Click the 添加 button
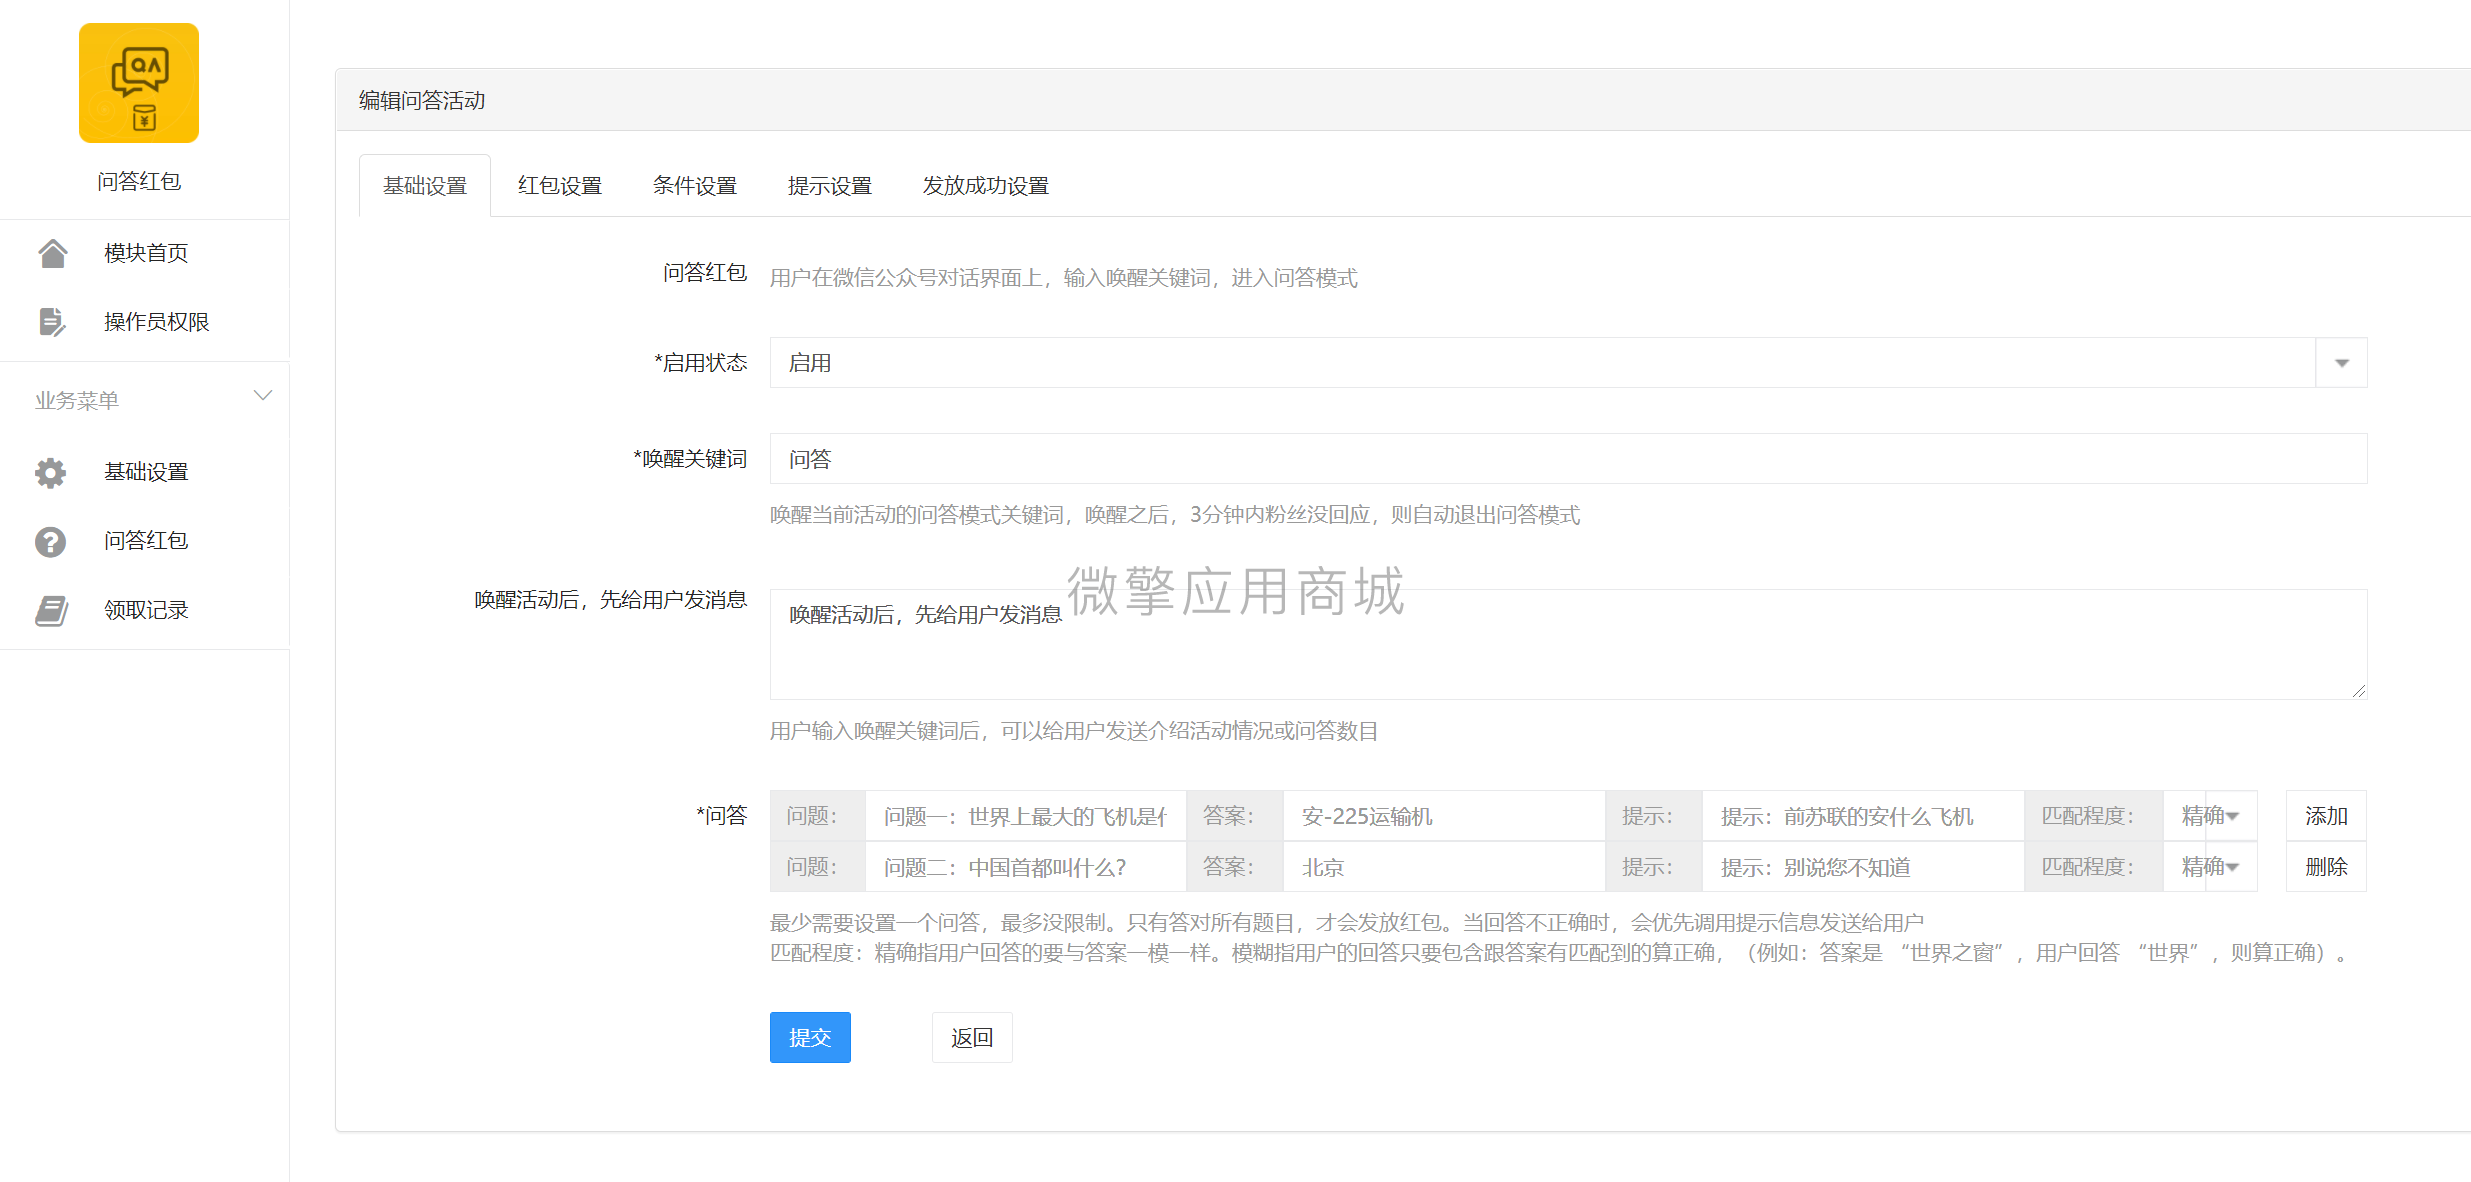The image size is (2471, 1182). 2326,816
